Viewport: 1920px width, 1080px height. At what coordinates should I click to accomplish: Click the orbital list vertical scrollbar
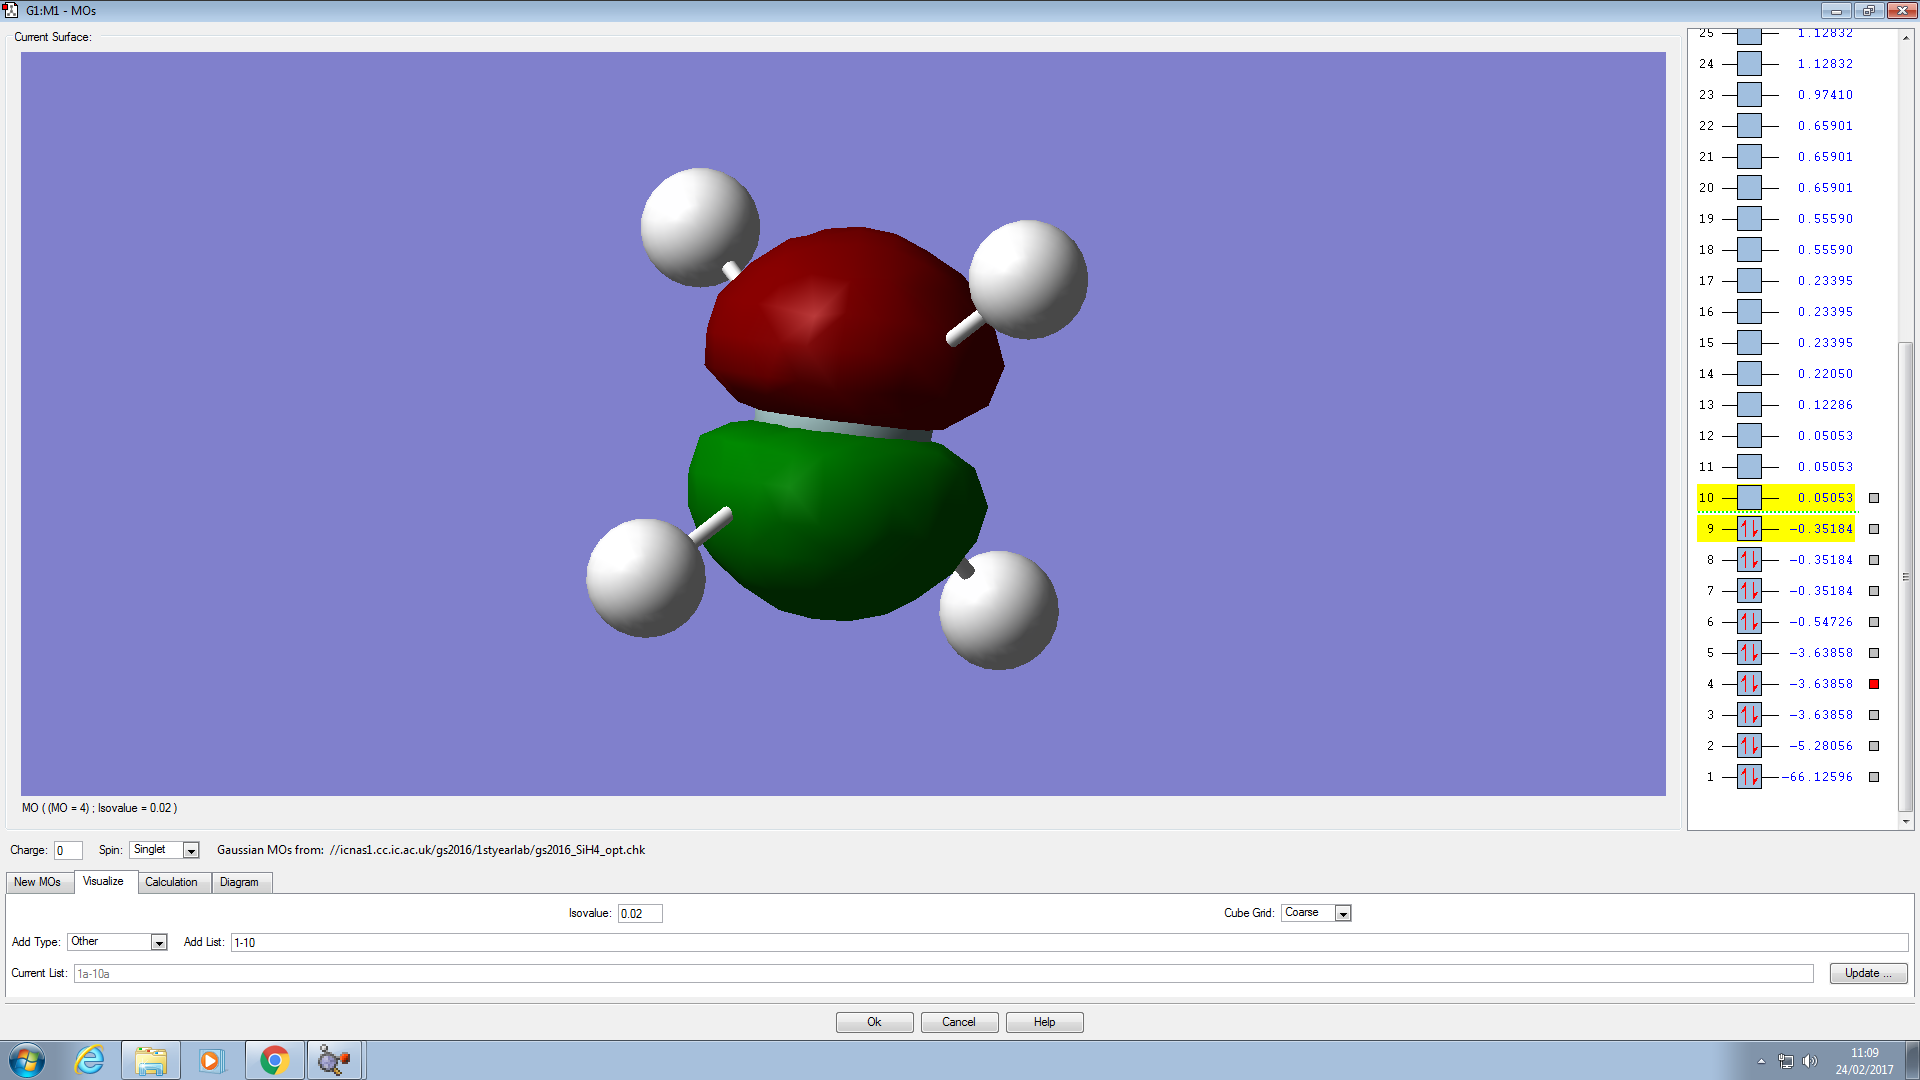point(1906,575)
